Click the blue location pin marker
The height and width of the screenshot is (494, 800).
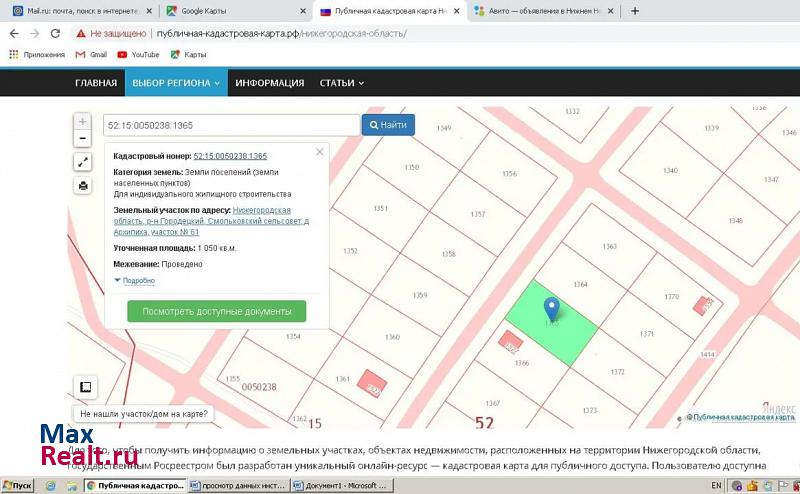click(x=551, y=309)
